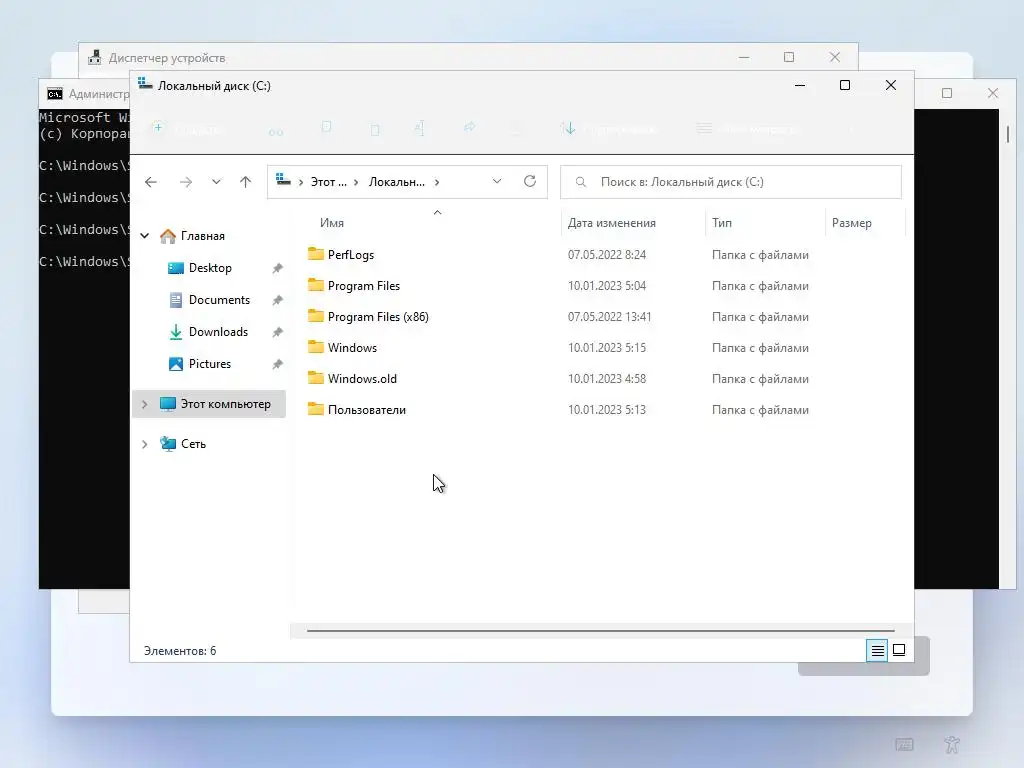
Task: Open the accessibility icon at bottom right
Action: [x=952, y=744]
